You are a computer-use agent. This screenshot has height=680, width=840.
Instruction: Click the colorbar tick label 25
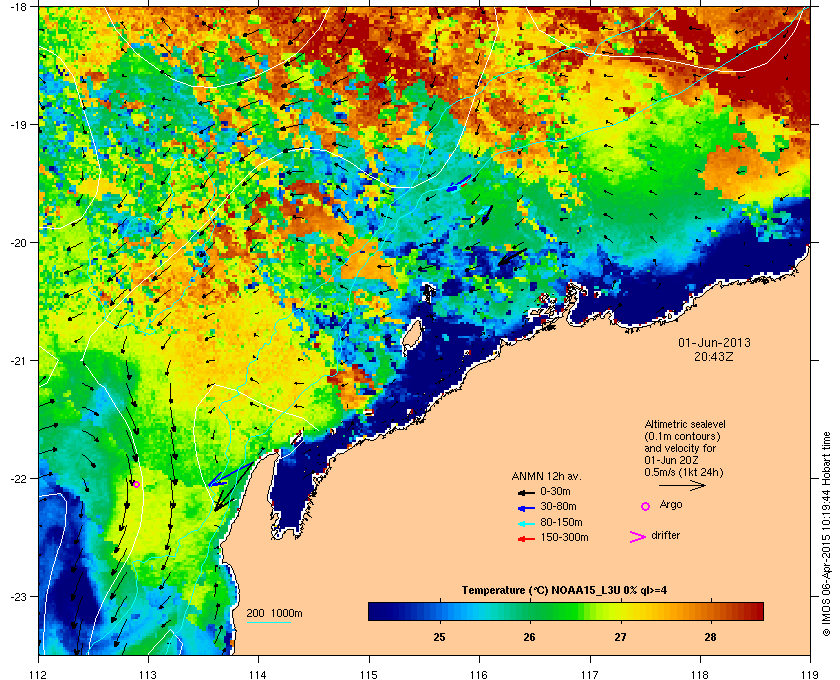tap(439, 637)
